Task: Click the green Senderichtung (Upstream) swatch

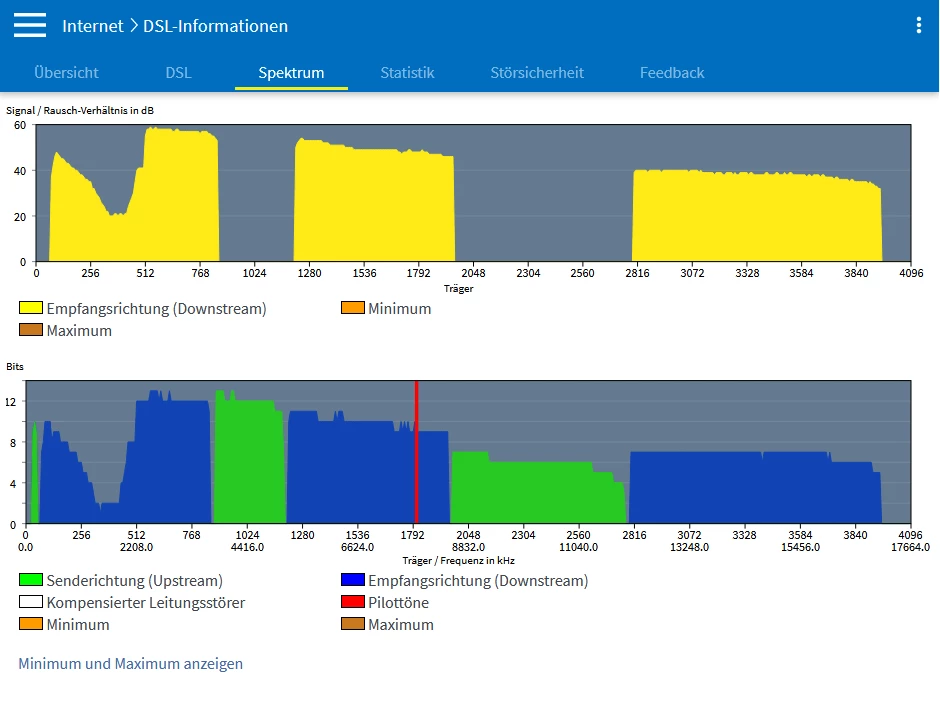Action: [x=31, y=580]
